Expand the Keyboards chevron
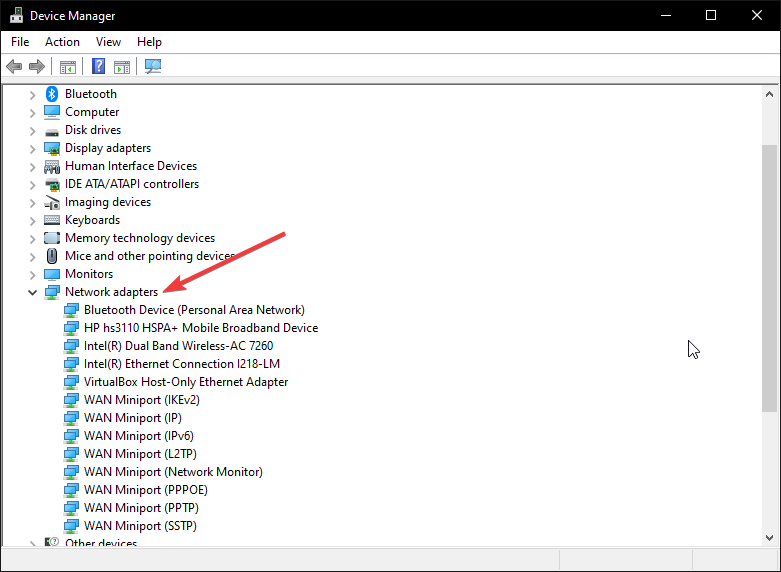The image size is (781, 572). [32, 221]
